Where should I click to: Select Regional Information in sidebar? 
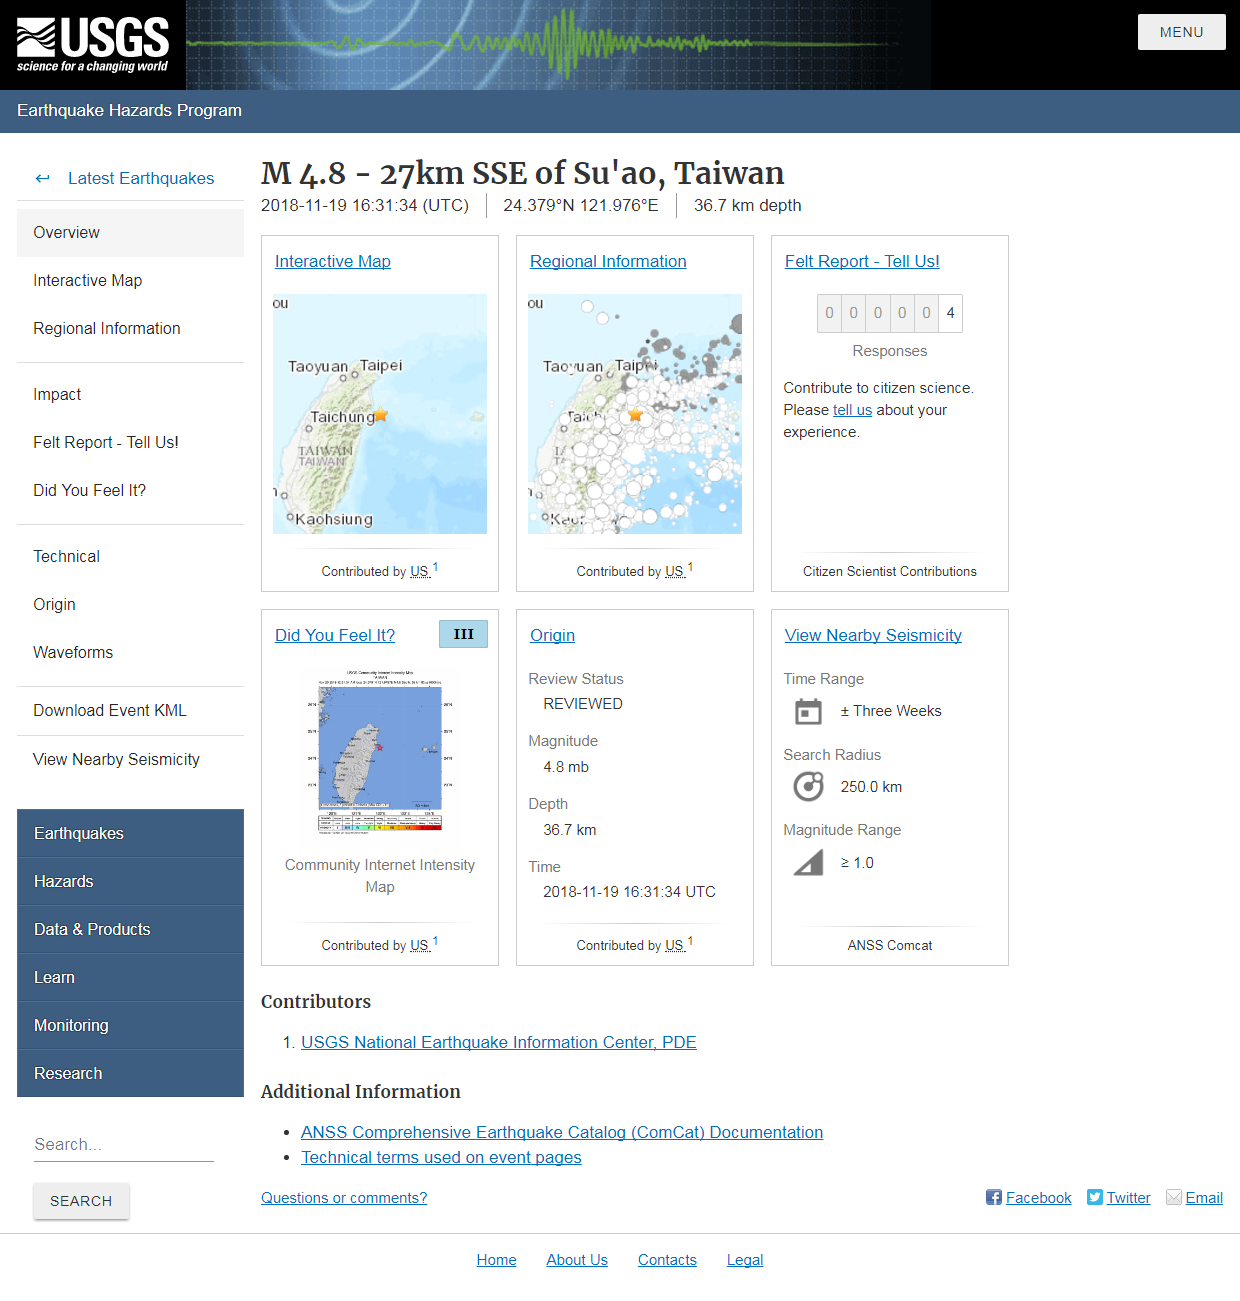pyautogui.click(x=130, y=328)
